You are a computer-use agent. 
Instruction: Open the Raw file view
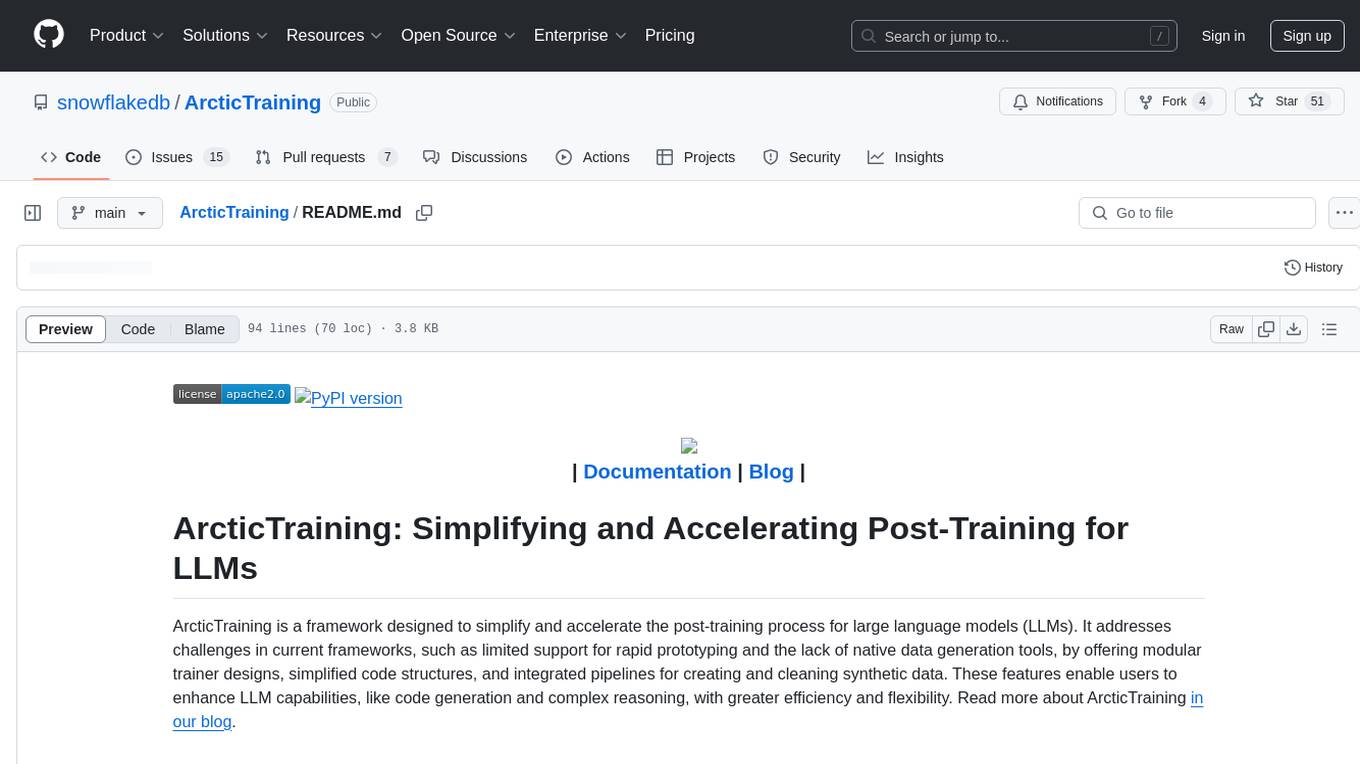[1231, 329]
